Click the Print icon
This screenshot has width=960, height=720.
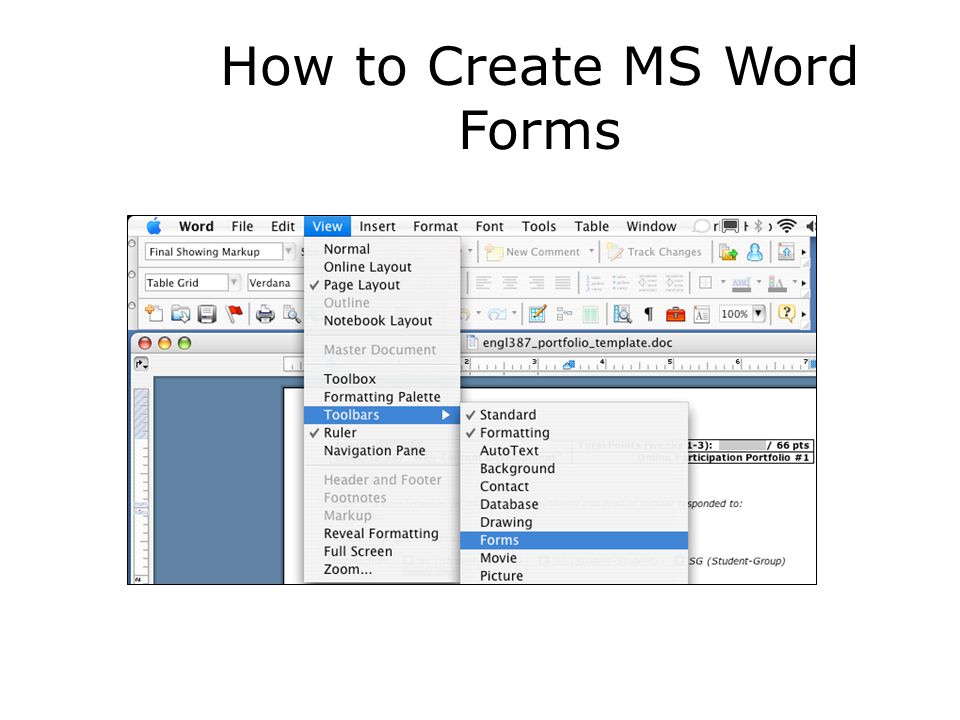[265, 314]
